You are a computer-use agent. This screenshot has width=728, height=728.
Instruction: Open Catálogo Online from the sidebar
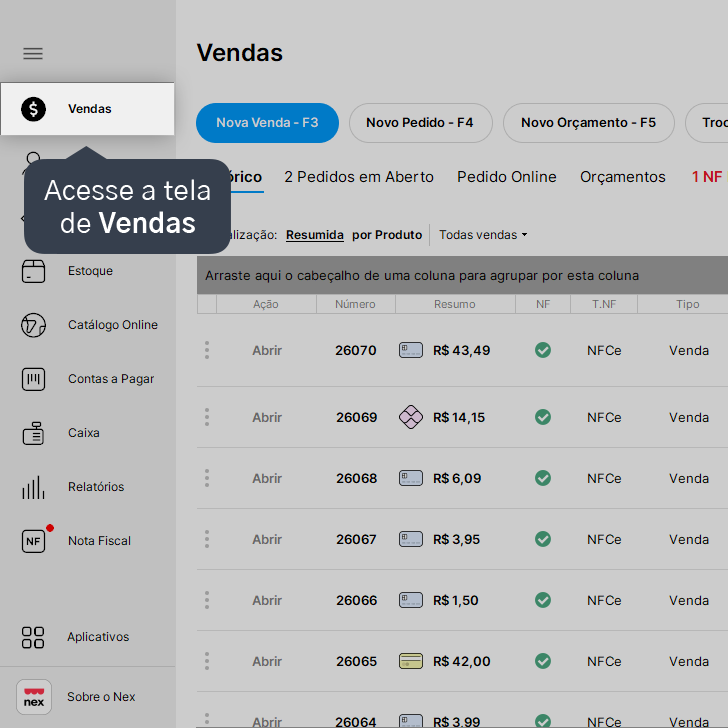(113, 325)
